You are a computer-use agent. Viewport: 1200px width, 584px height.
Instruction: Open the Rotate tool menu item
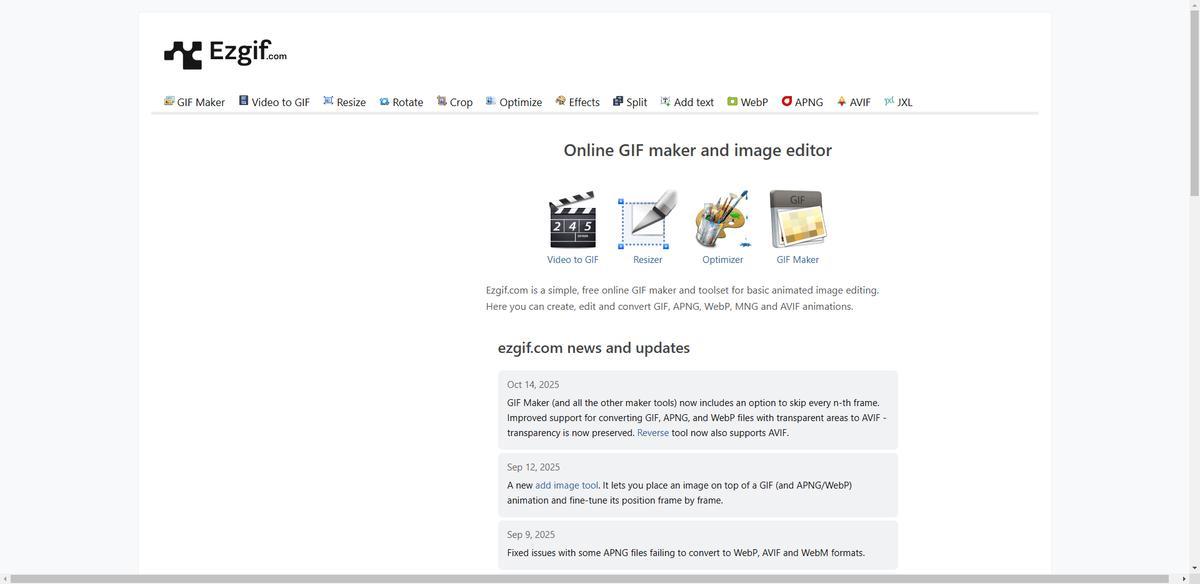point(401,102)
